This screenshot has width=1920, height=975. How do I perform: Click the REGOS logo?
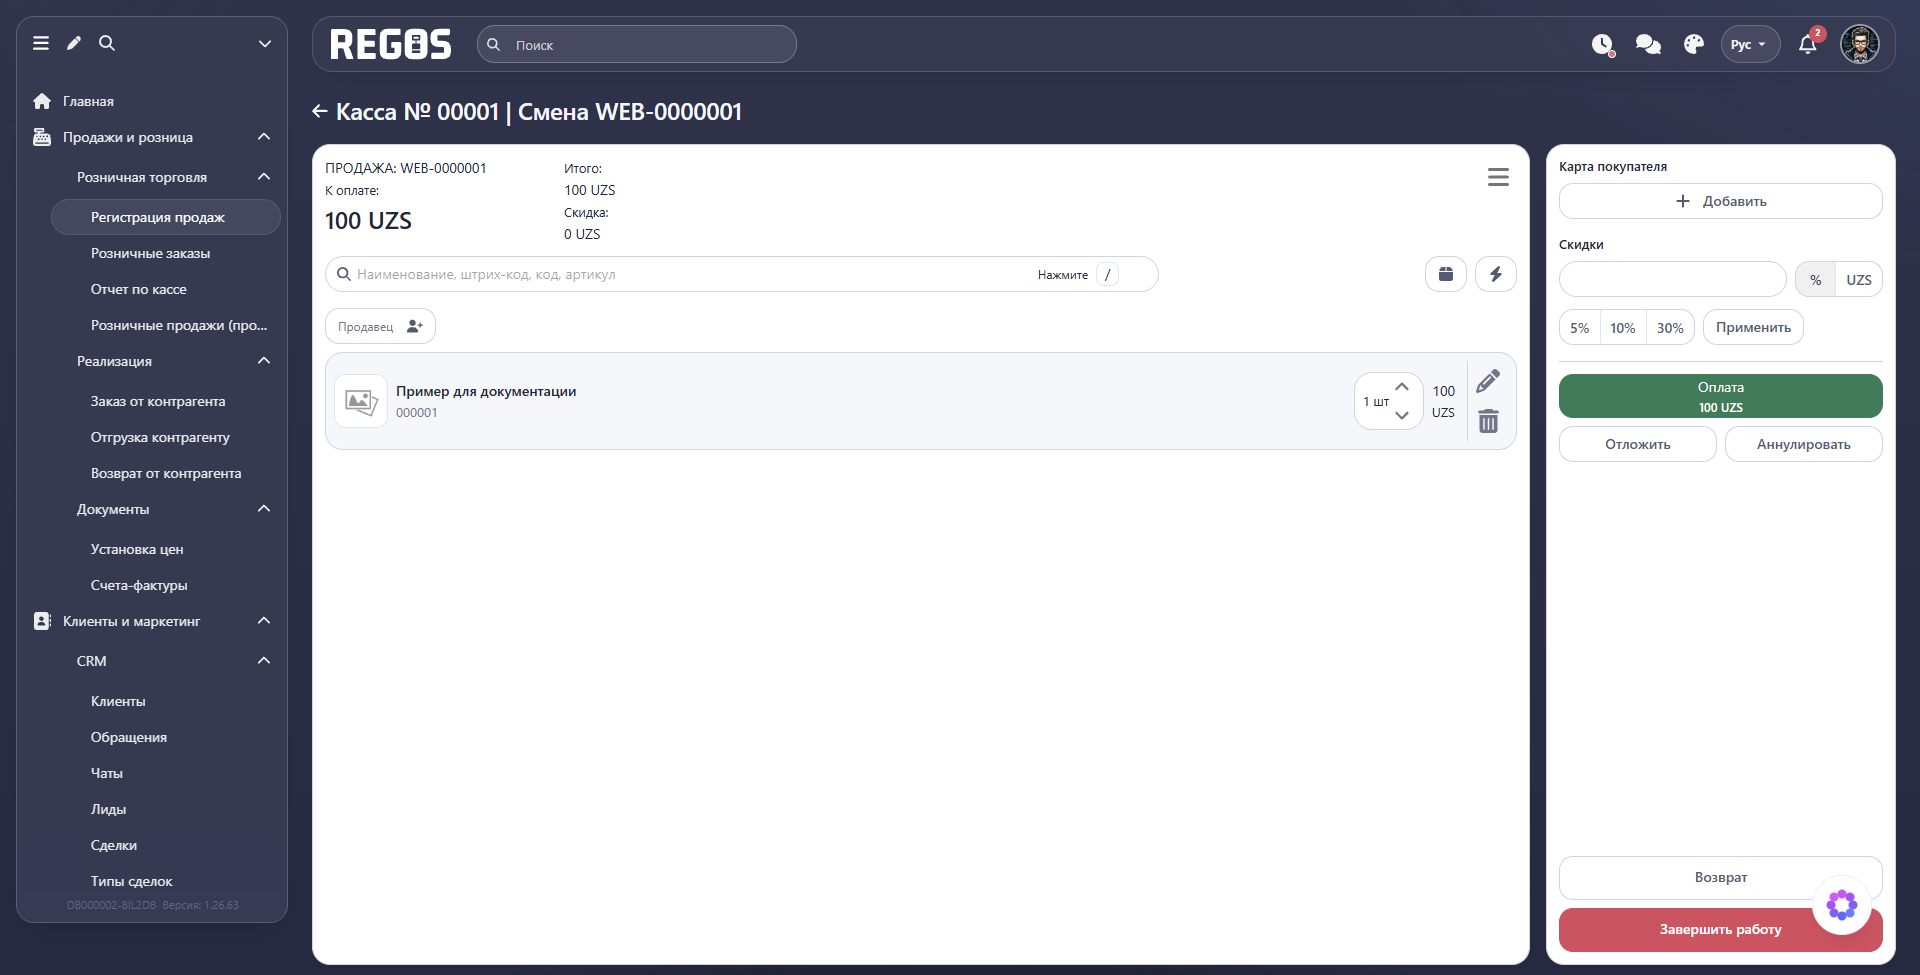point(391,44)
